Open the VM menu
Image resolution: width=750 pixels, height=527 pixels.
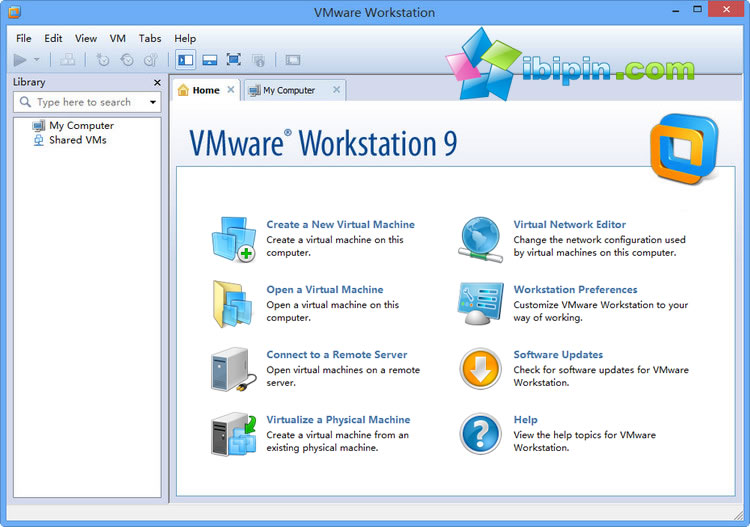(x=117, y=38)
